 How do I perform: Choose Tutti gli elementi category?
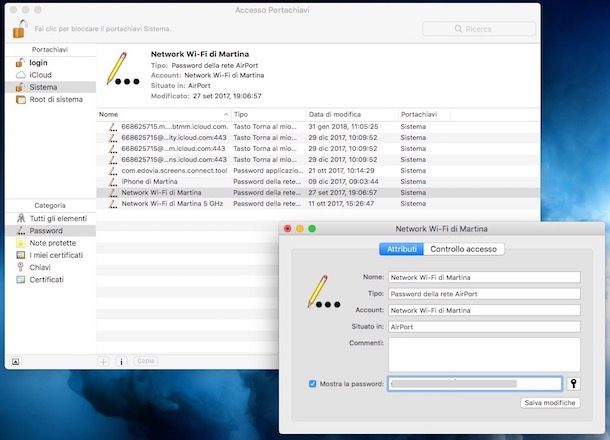coord(51,218)
